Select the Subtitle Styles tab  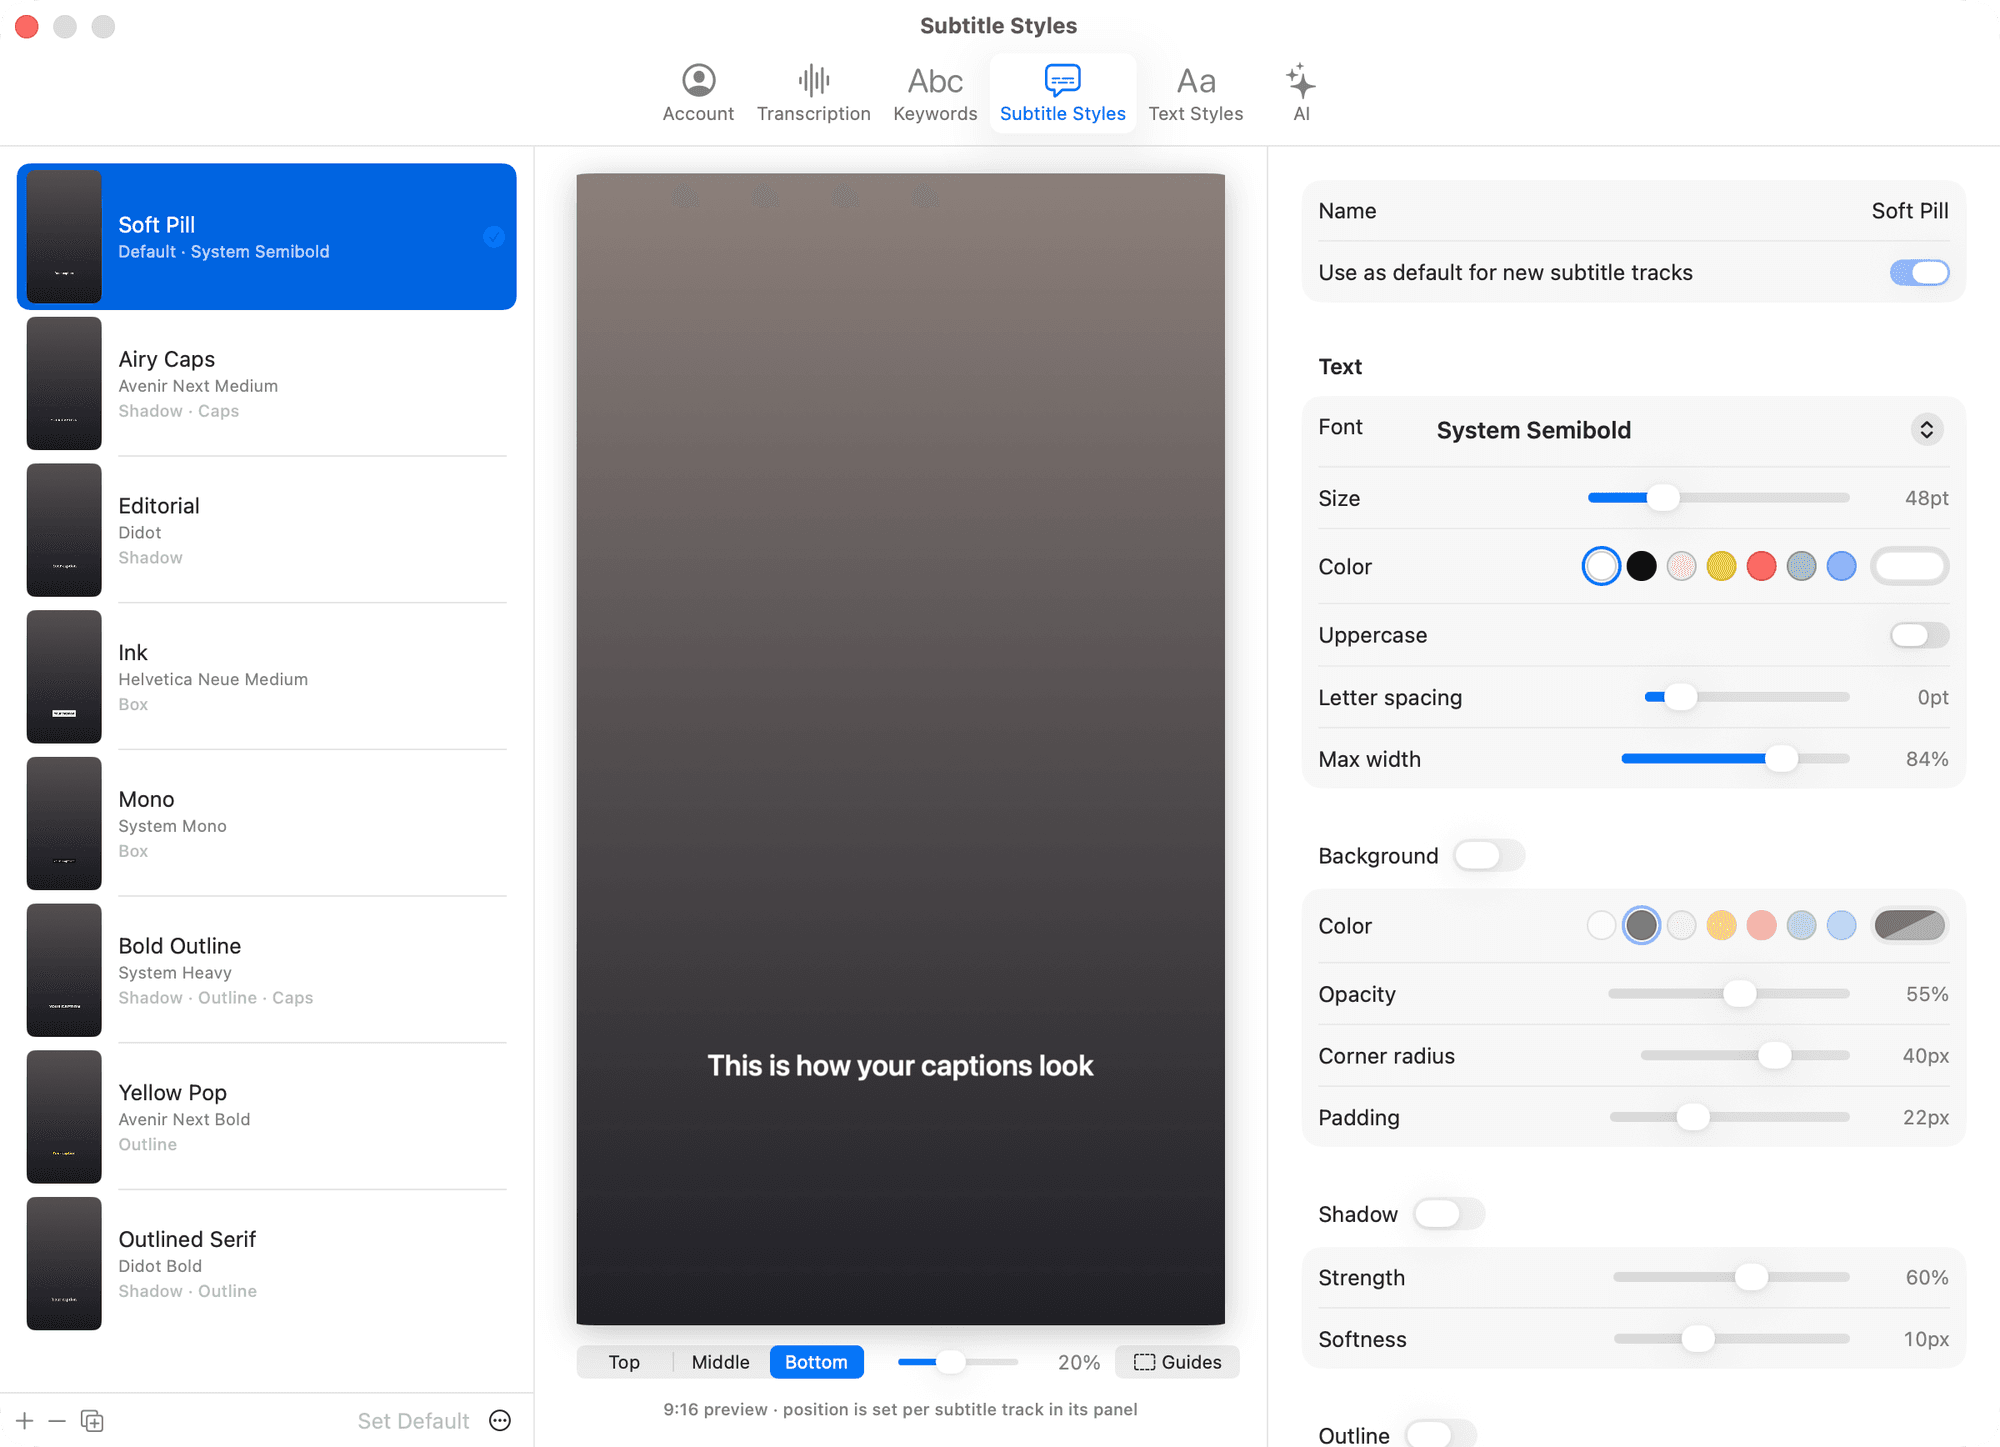(1062, 93)
